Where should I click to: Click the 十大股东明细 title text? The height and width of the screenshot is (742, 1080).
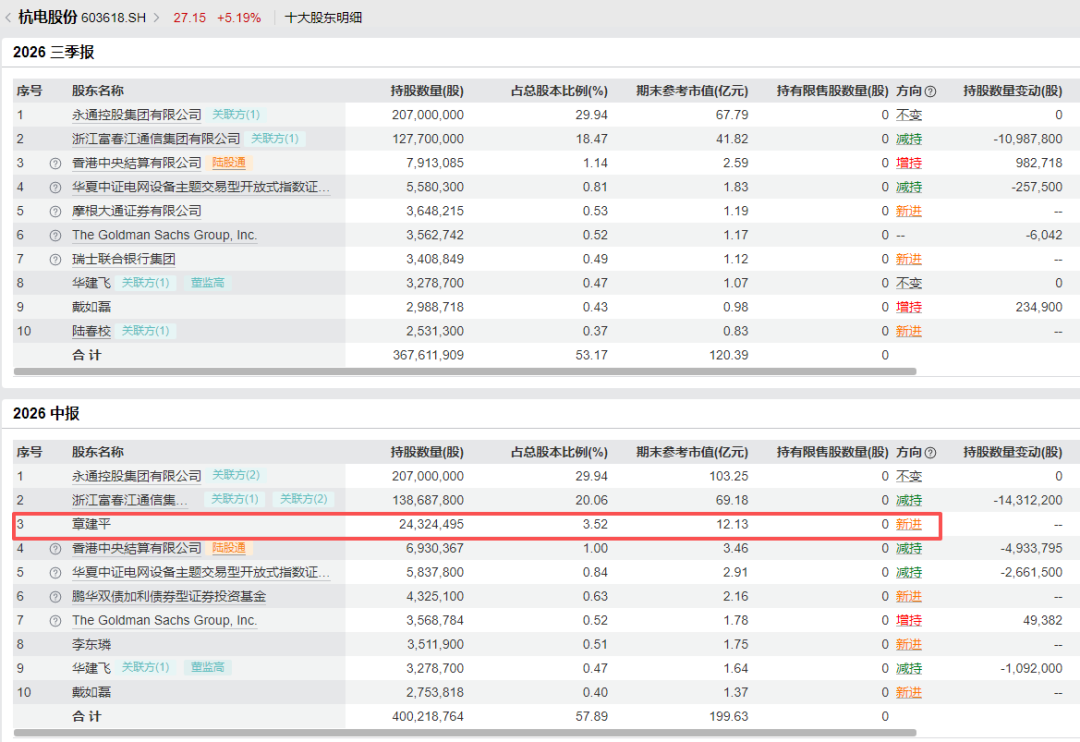click(x=323, y=18)
